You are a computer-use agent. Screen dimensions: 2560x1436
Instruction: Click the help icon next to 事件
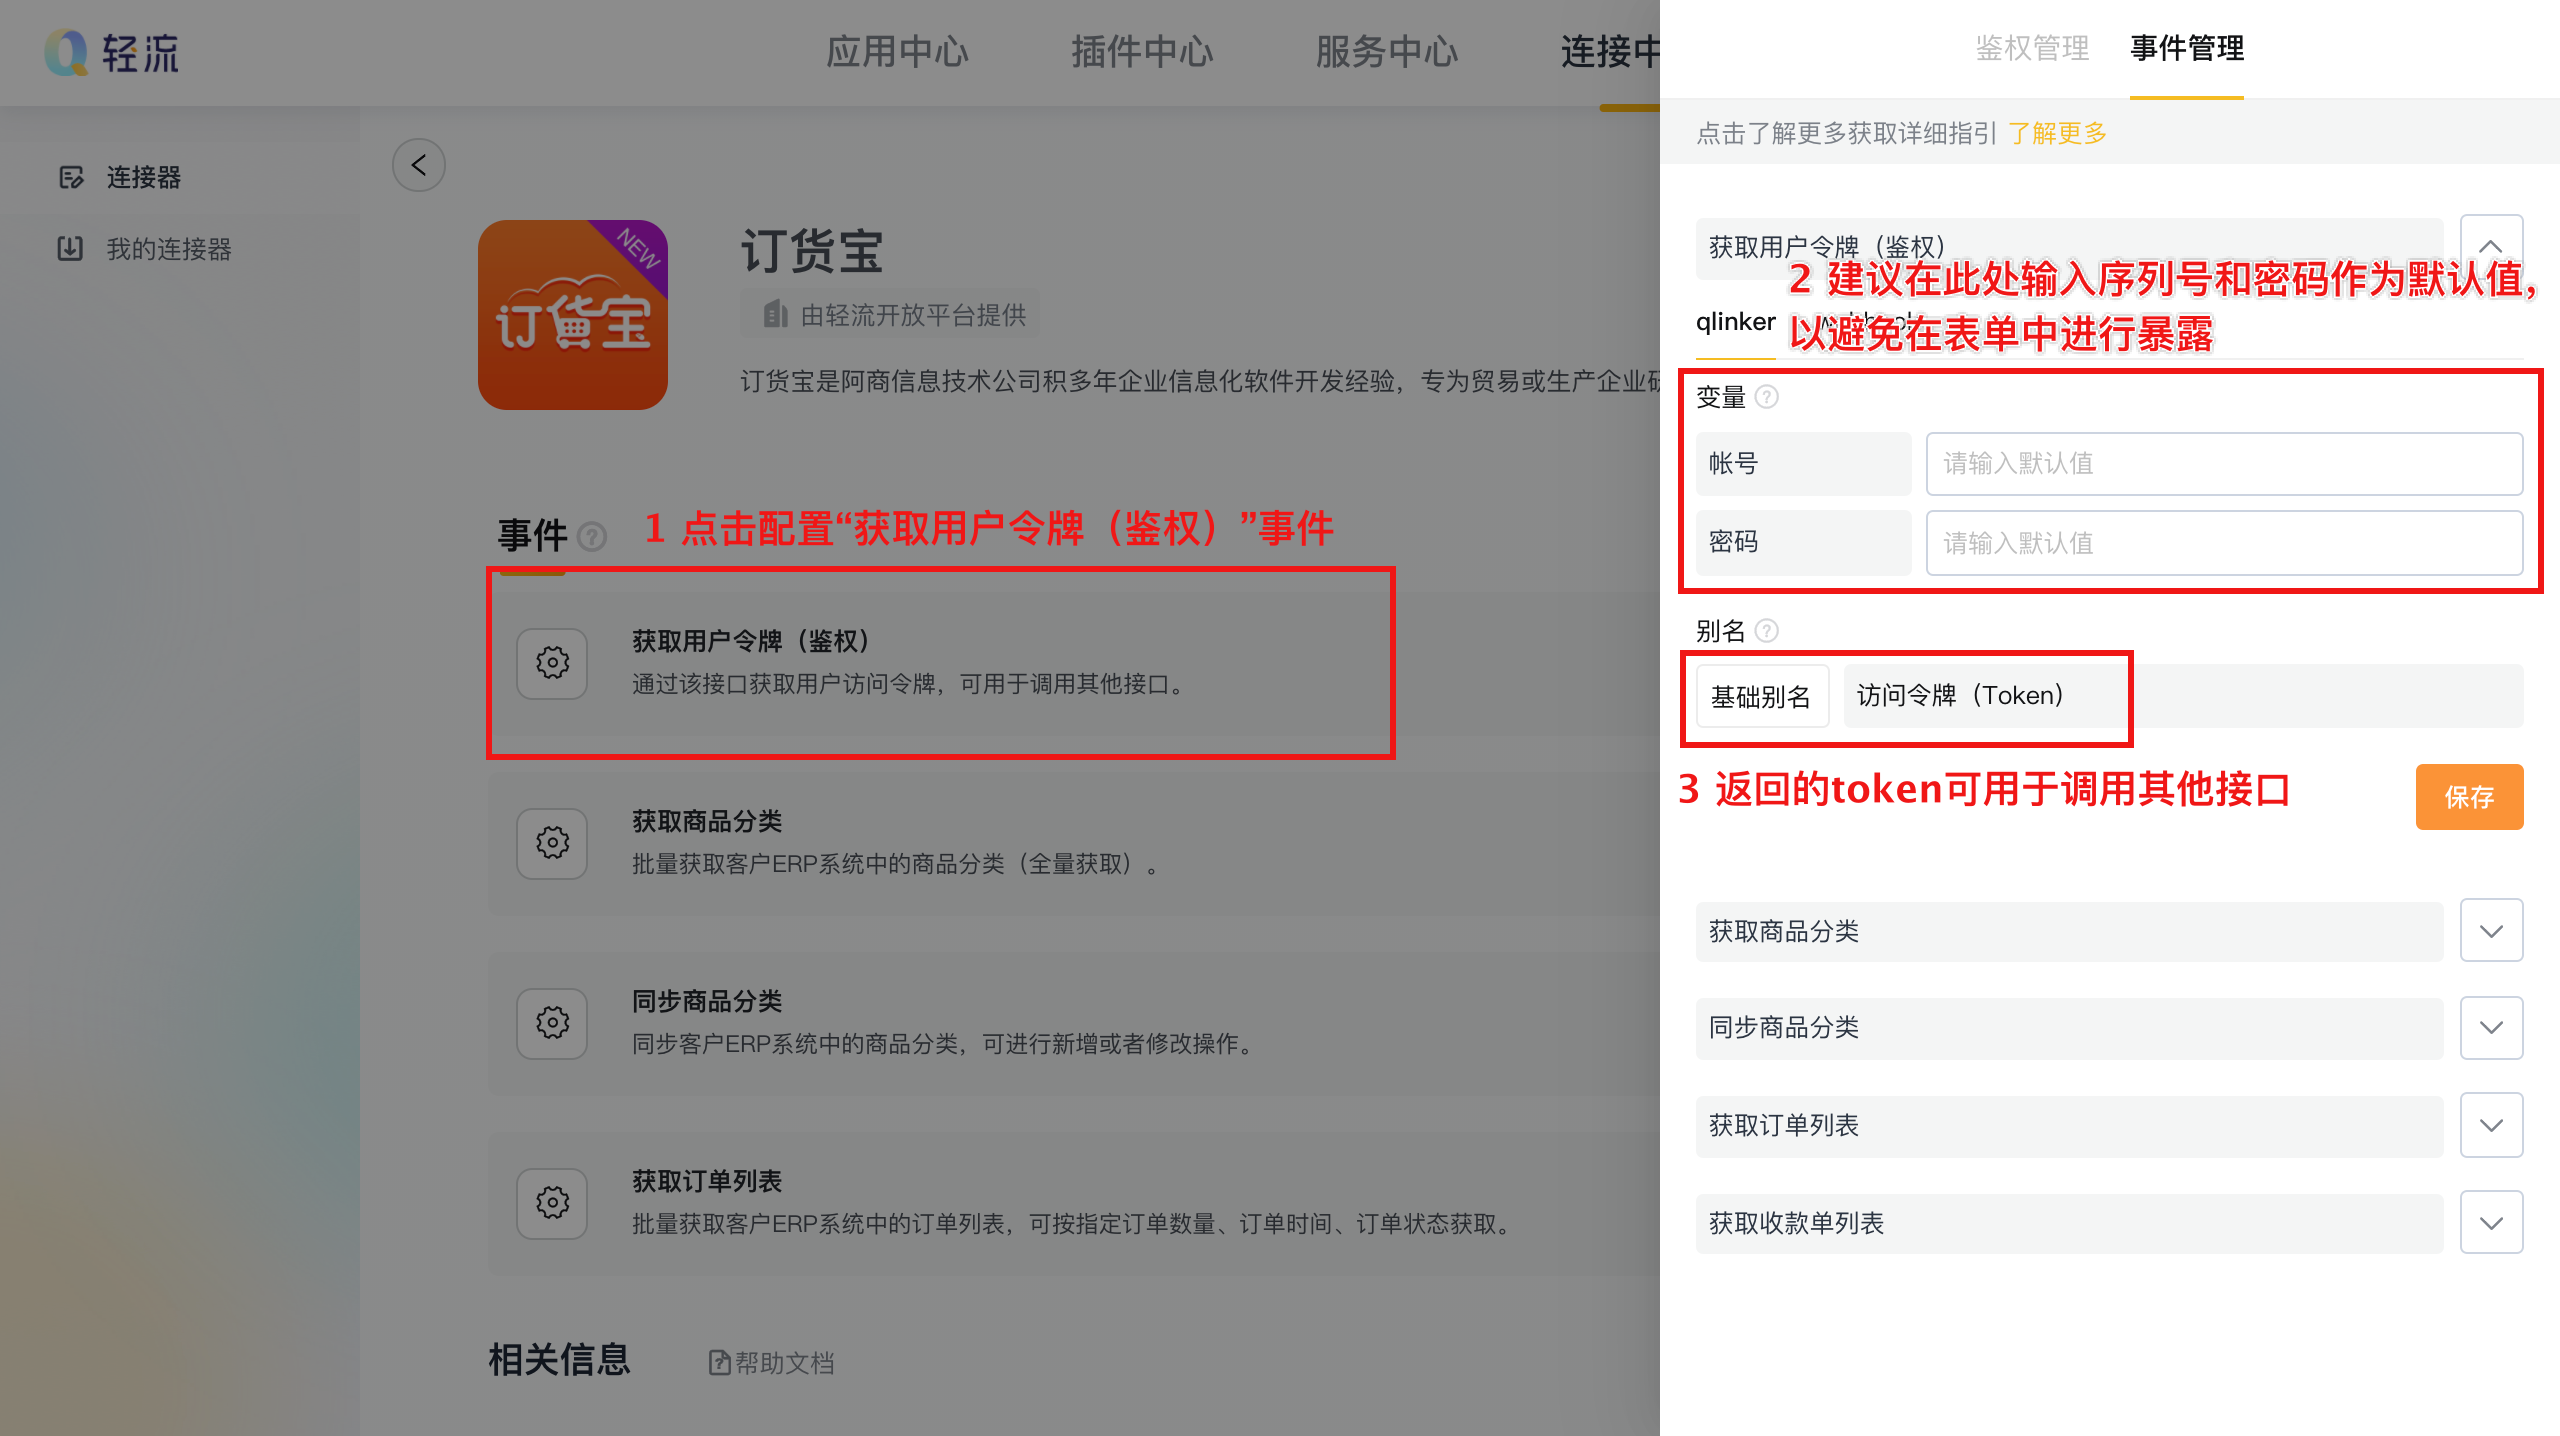(593, 537)
